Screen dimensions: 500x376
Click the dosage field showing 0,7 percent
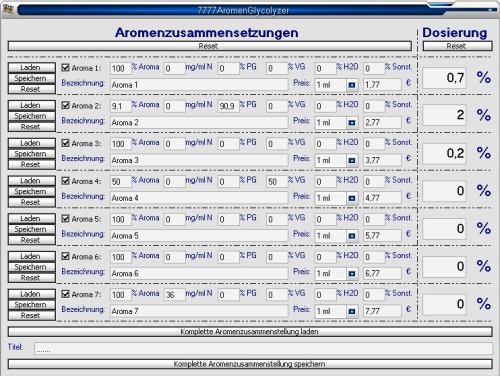(x=444, y=78)
